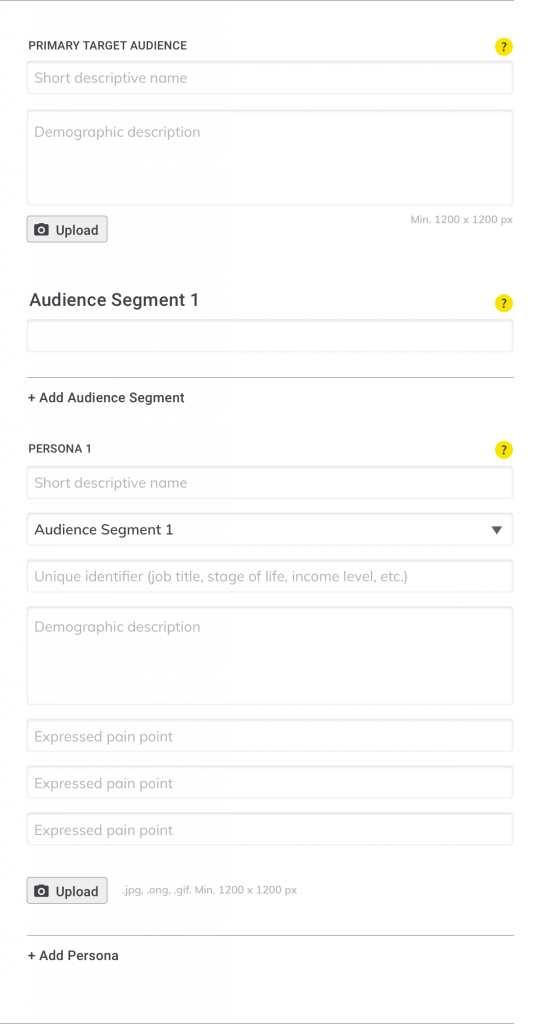The width and height of the screenshot is (549, 1024).
Task: Focus the first Expressed pain point field
Action: click(270, 736)
